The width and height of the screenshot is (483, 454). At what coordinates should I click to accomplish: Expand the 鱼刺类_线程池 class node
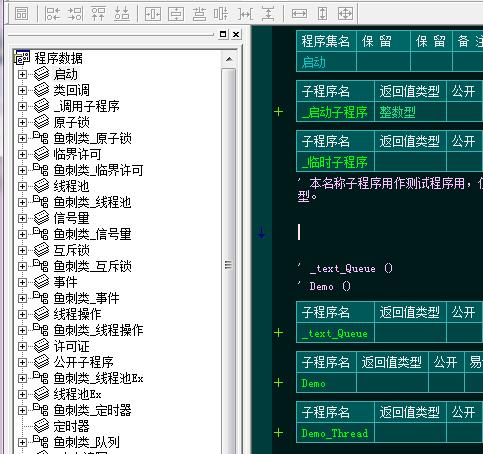(x=22, y=202)
